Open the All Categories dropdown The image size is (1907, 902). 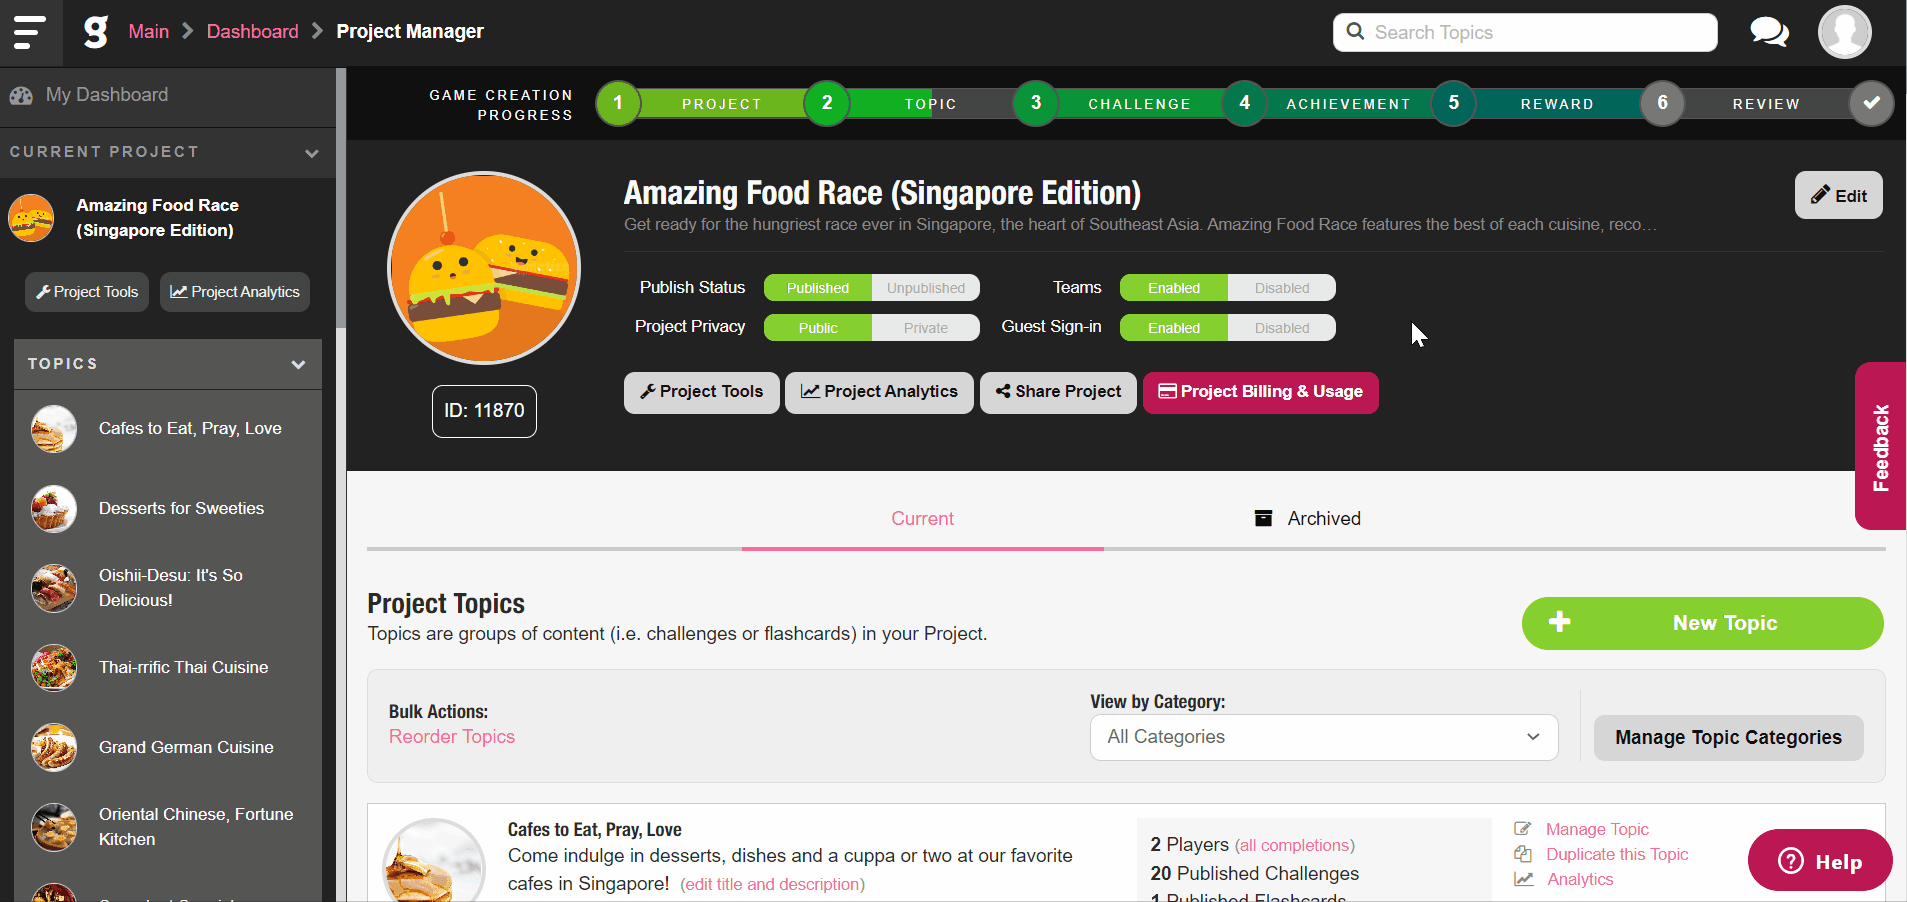(1324, 737)
